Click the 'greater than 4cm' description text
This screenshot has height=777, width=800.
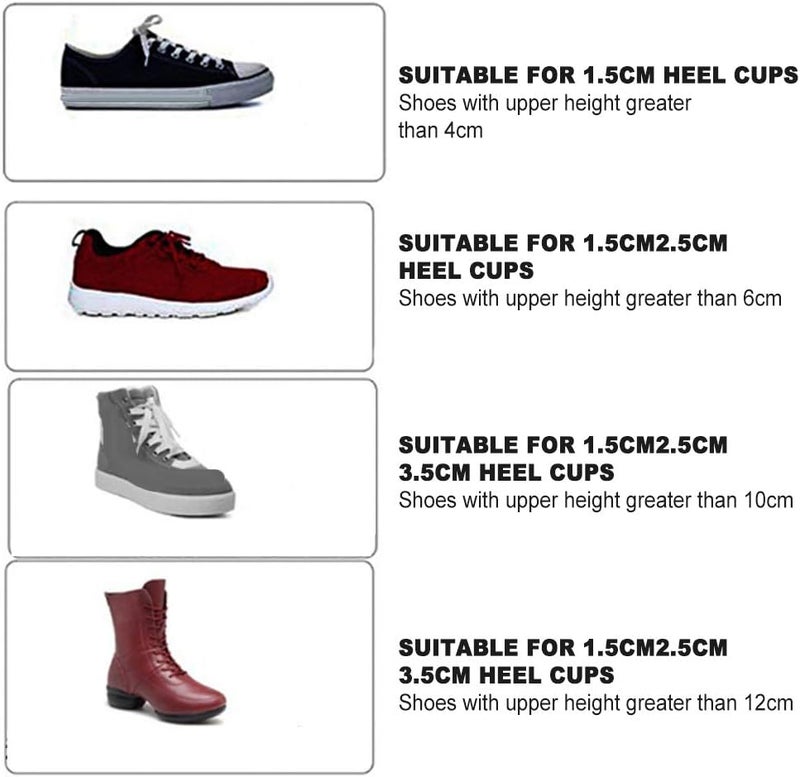(x=544, y=116)
